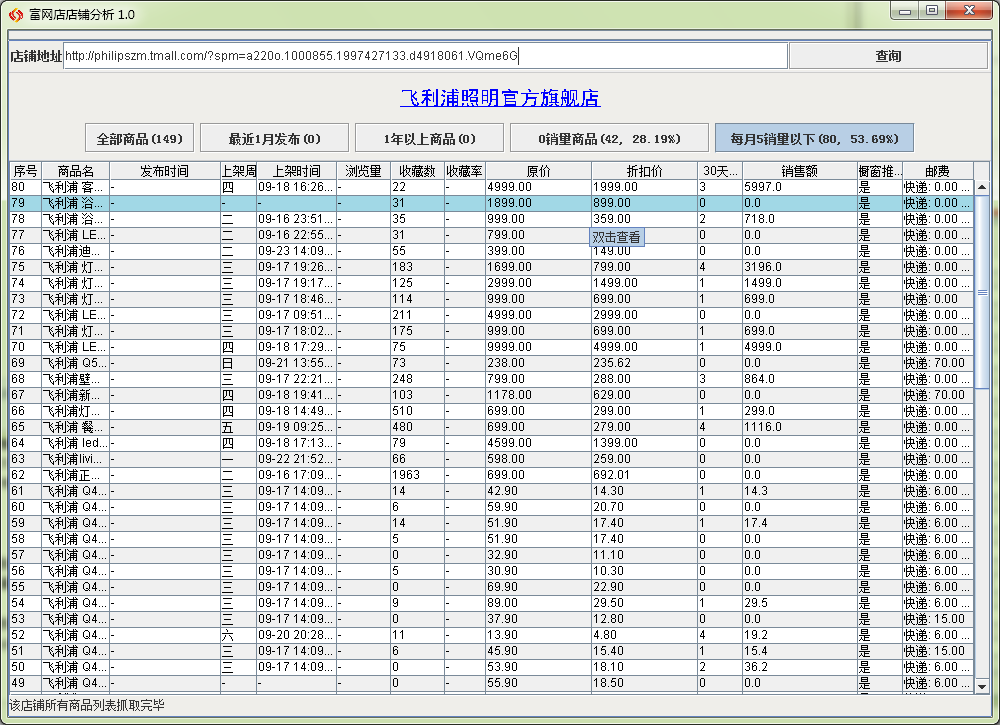The height and width of the screenshot is (725, 1000).
Task: Select the 全部商品 (149) filter tab
Action: coord(140,138)
